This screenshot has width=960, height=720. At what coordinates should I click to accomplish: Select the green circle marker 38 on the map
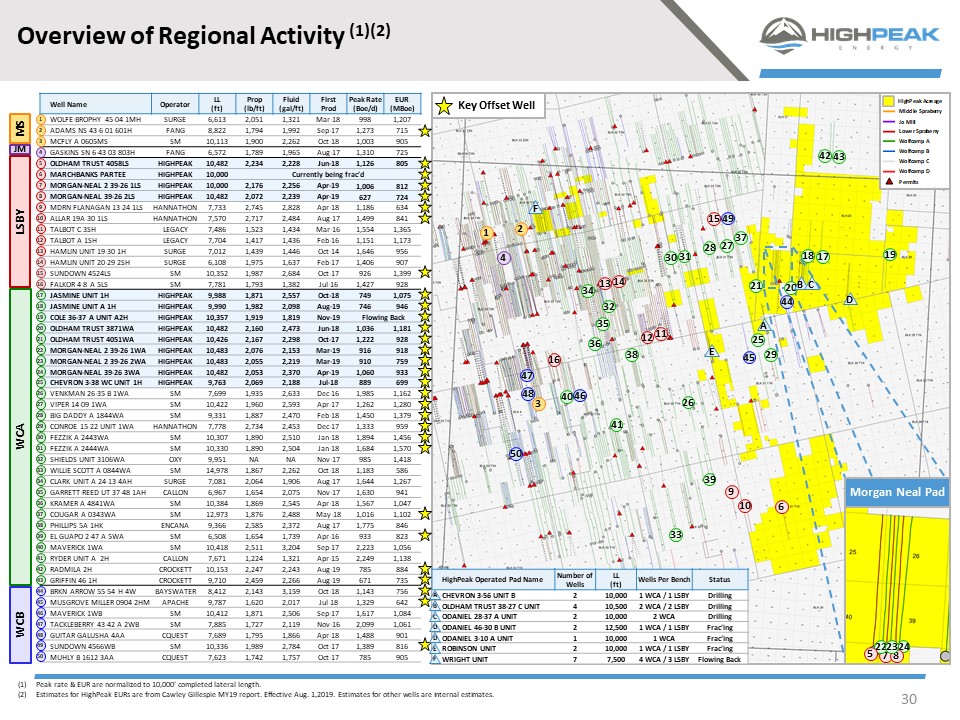[x=632, y=354]
